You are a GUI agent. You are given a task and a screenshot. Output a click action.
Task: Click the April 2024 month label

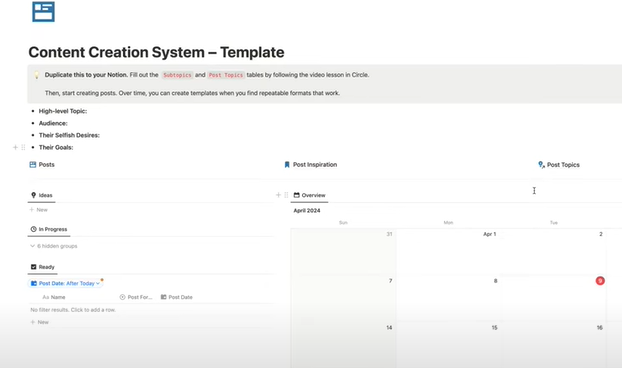307,211
